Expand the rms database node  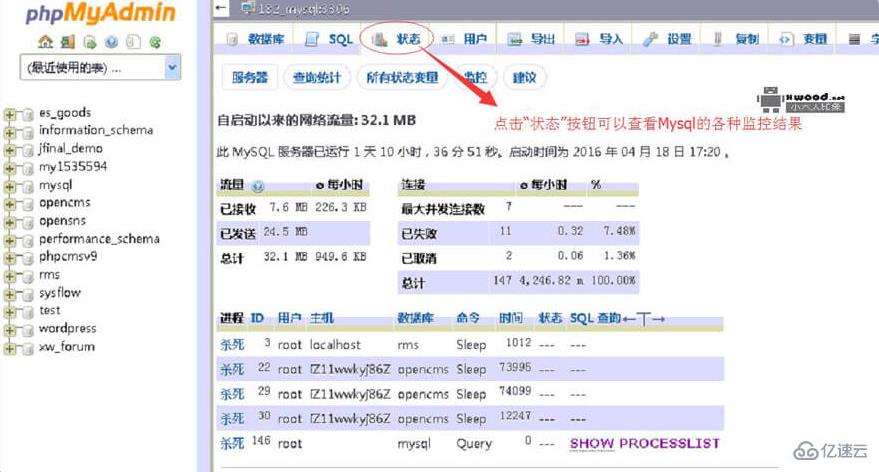pos(10,276)
